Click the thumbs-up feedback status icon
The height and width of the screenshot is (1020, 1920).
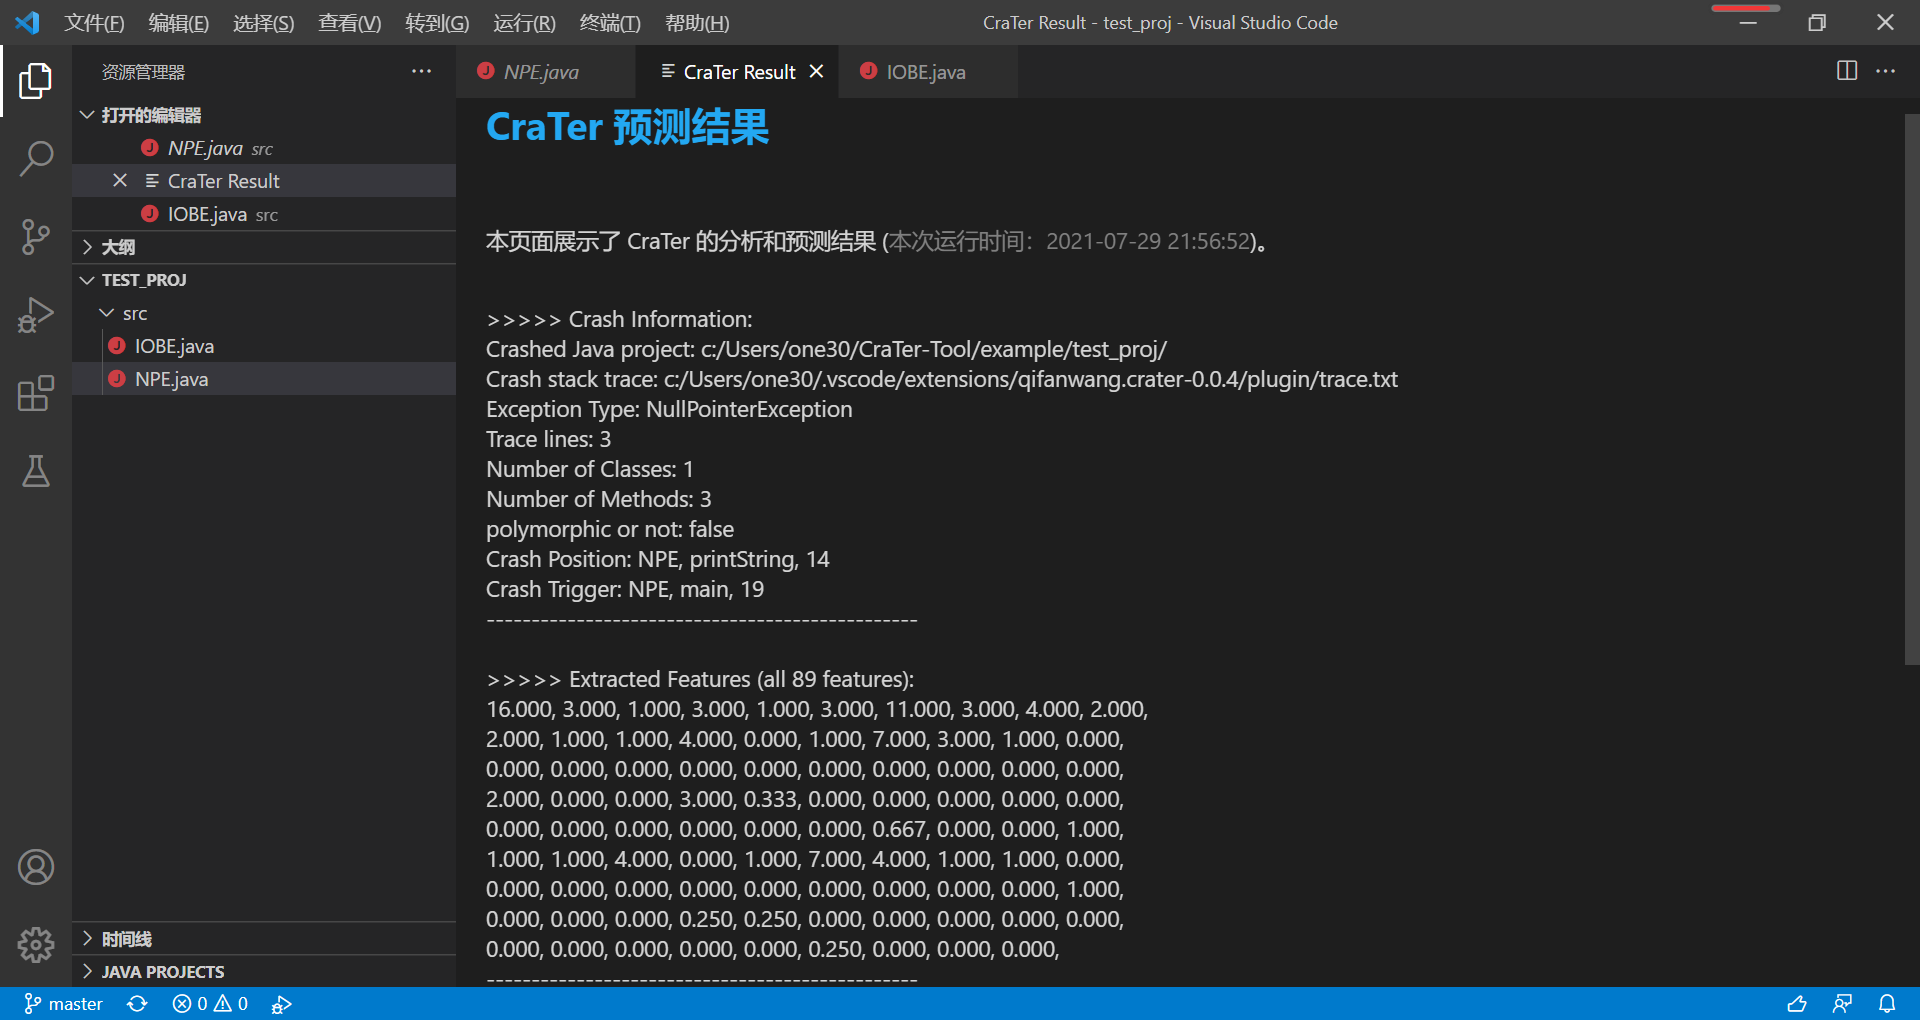pyautogui.click(x=1797, y=1004)
